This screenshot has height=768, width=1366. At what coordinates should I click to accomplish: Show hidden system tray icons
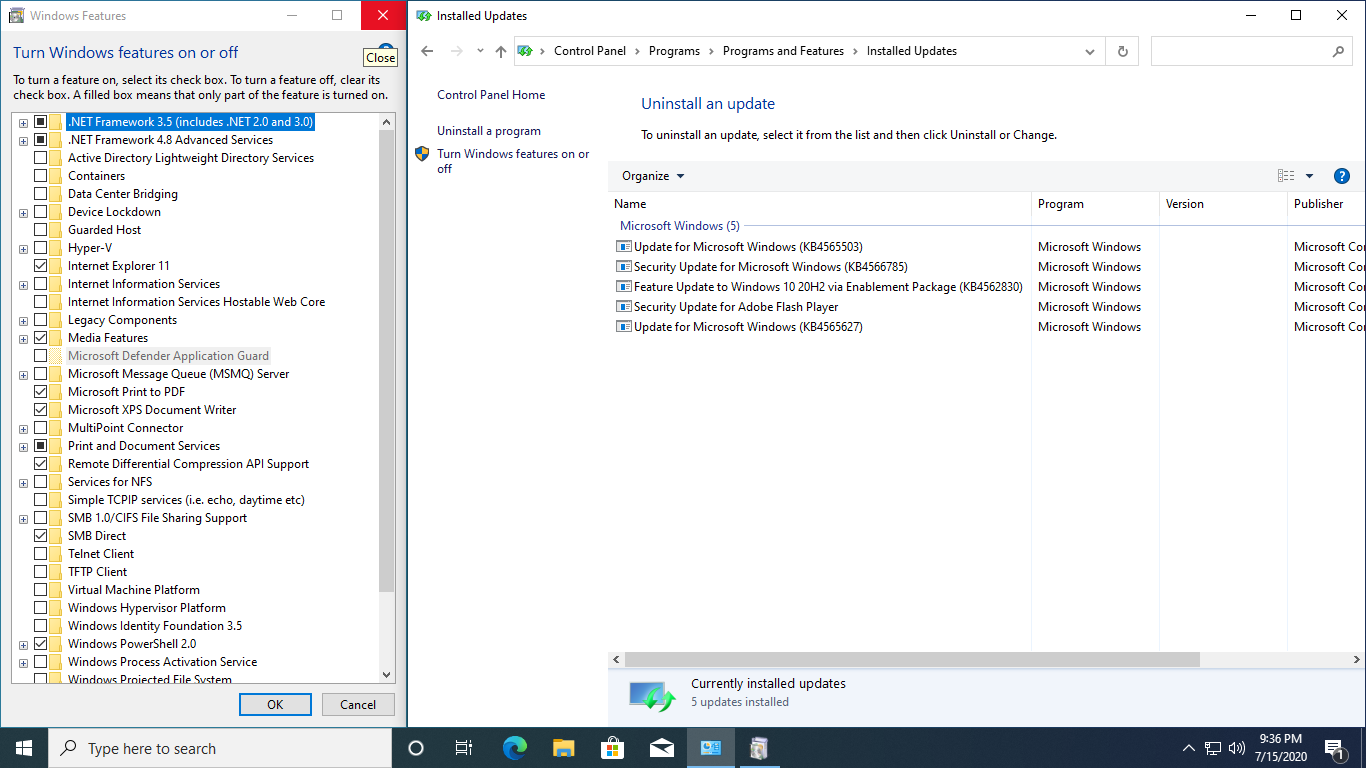point(1189,748)
